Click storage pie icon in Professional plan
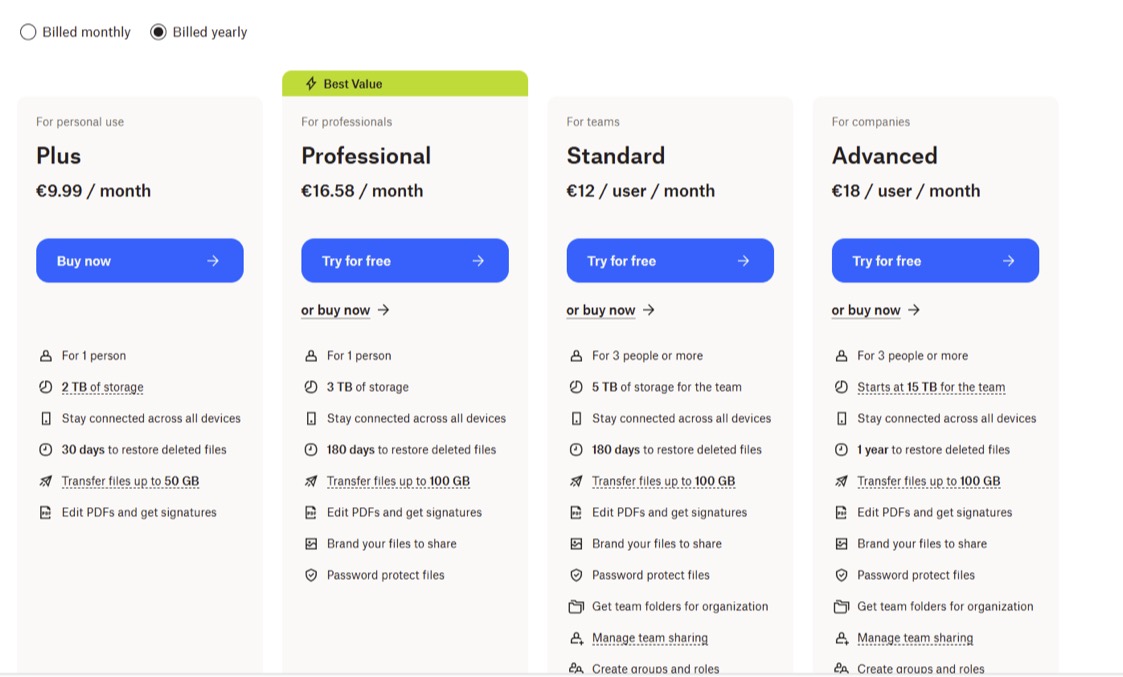This screenshot has width=1123, height=677. tap(310, 387)
